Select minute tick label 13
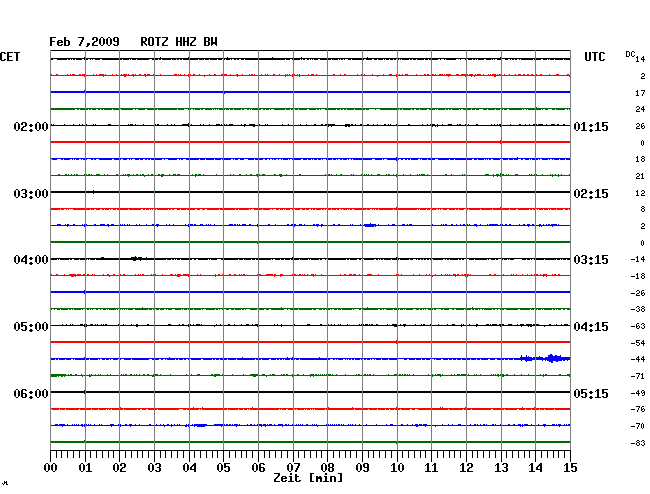This screenshot has width=650, height=494. pyautogui.click(x=501, y=468)
